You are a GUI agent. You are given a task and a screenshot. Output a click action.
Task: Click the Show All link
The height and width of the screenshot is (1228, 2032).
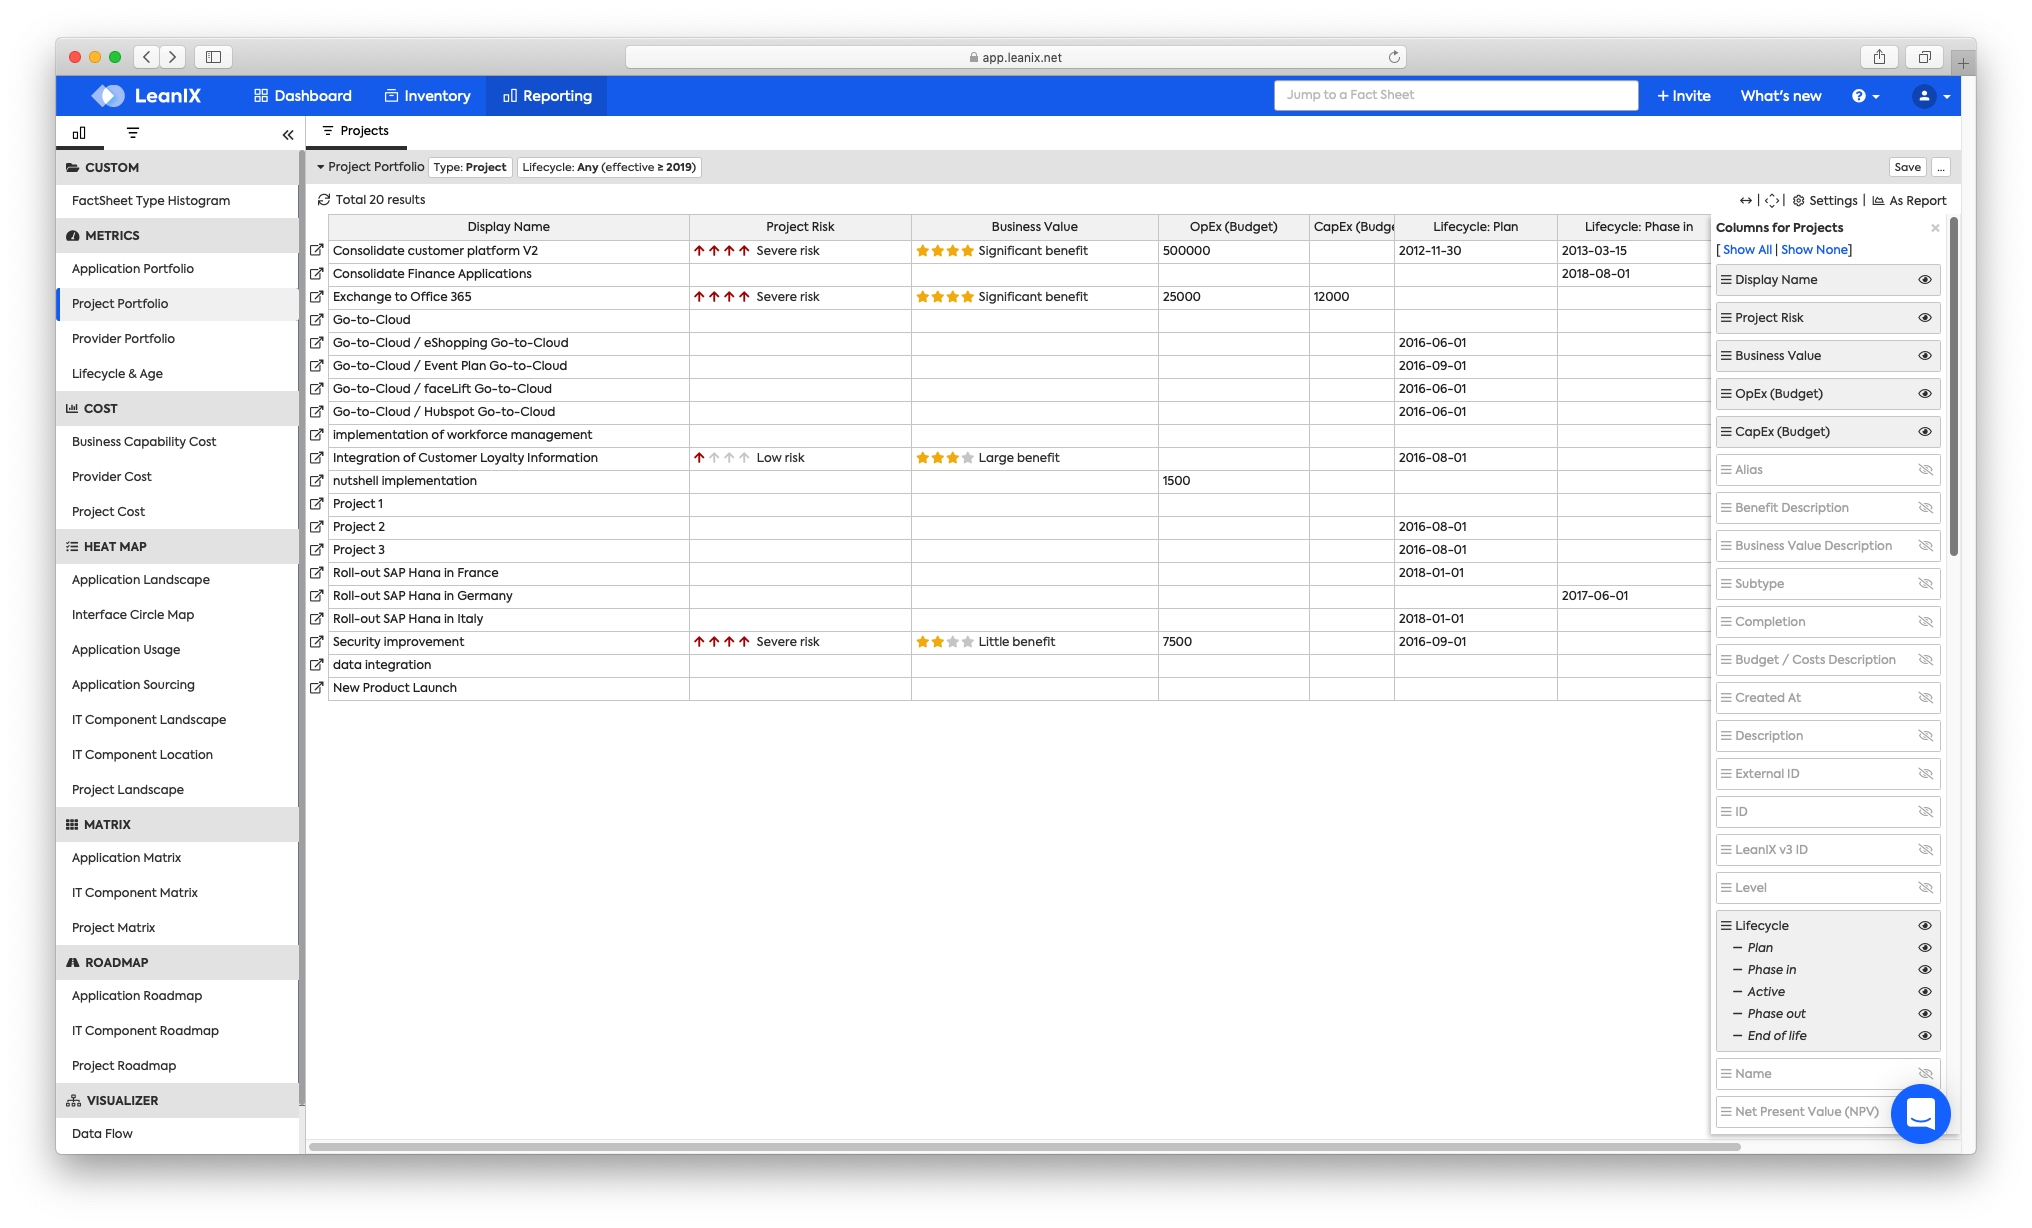tap(1747, 250)
